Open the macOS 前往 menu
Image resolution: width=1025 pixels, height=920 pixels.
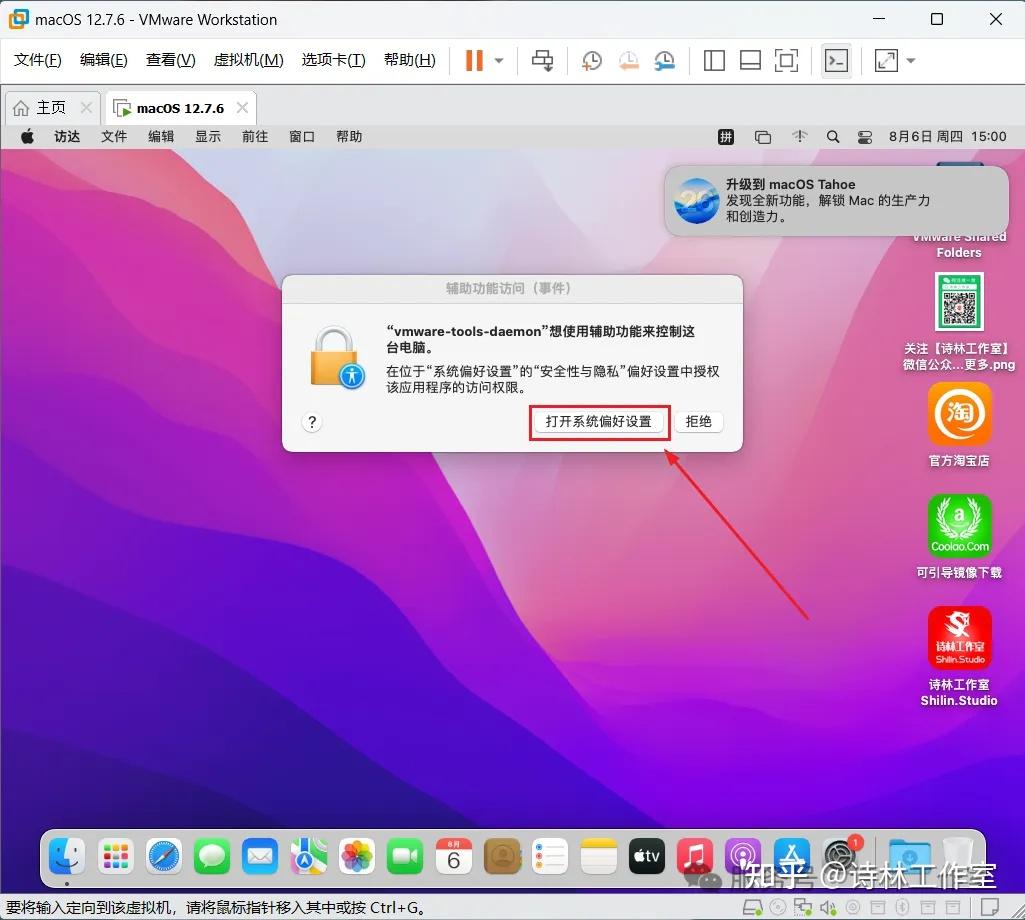tap(255, 137)
